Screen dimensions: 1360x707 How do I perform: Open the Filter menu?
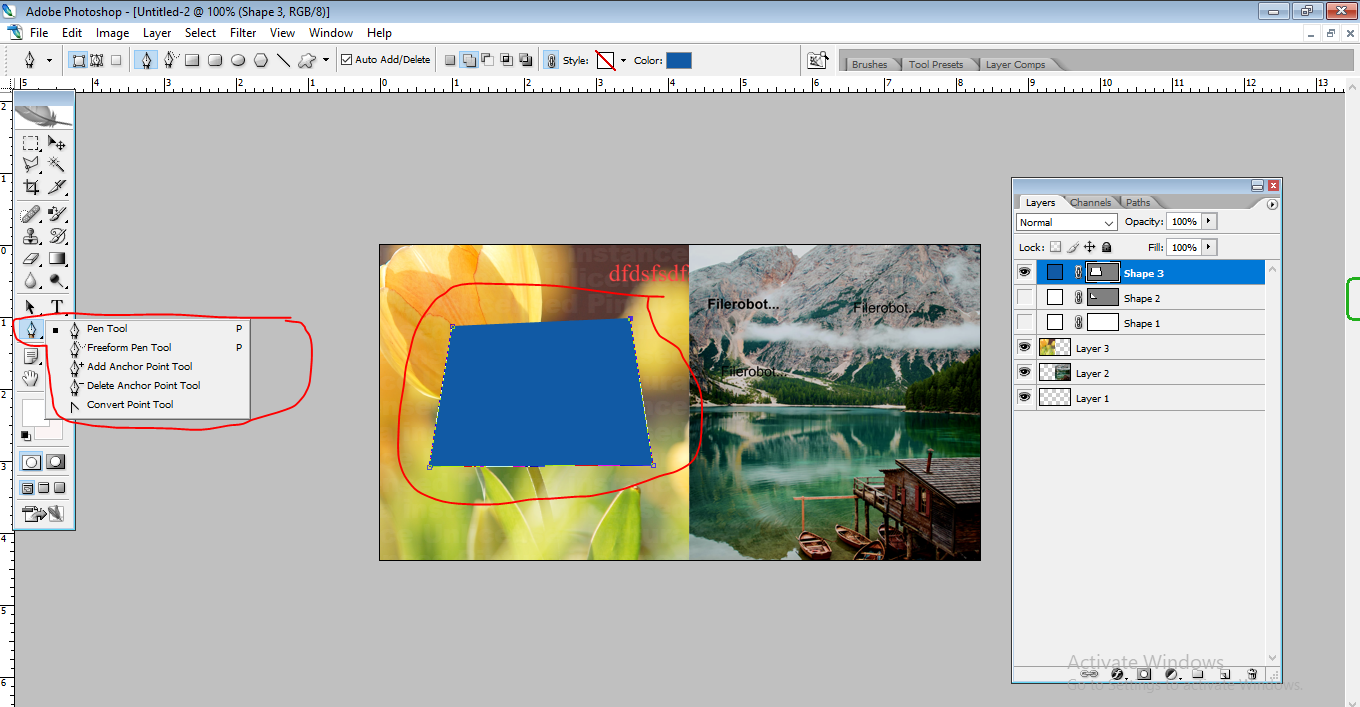242,32
